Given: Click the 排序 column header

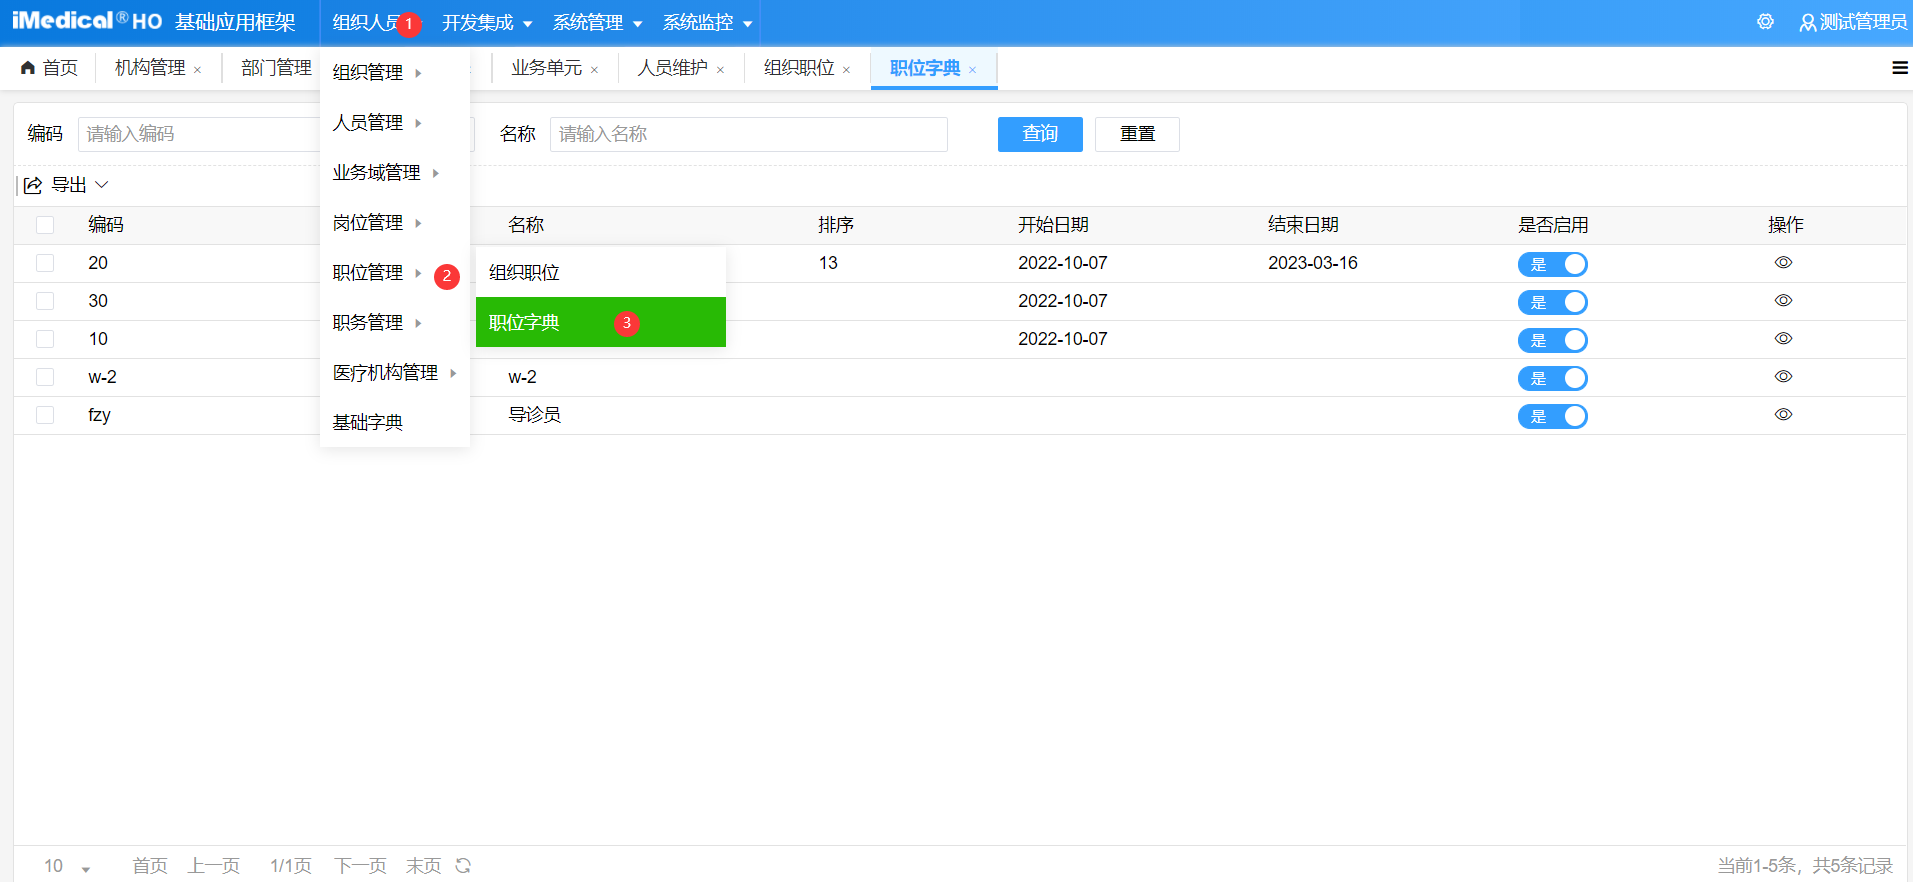Looking at the screenshot, I should pos(836,225).
